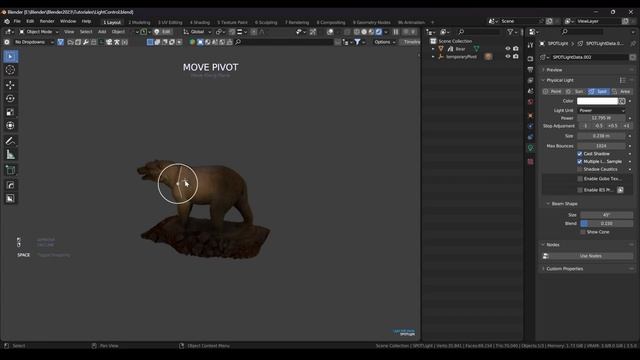Select the Cursor tool
The width and height of the screenshot is (640, 360).
pos(10,70)
